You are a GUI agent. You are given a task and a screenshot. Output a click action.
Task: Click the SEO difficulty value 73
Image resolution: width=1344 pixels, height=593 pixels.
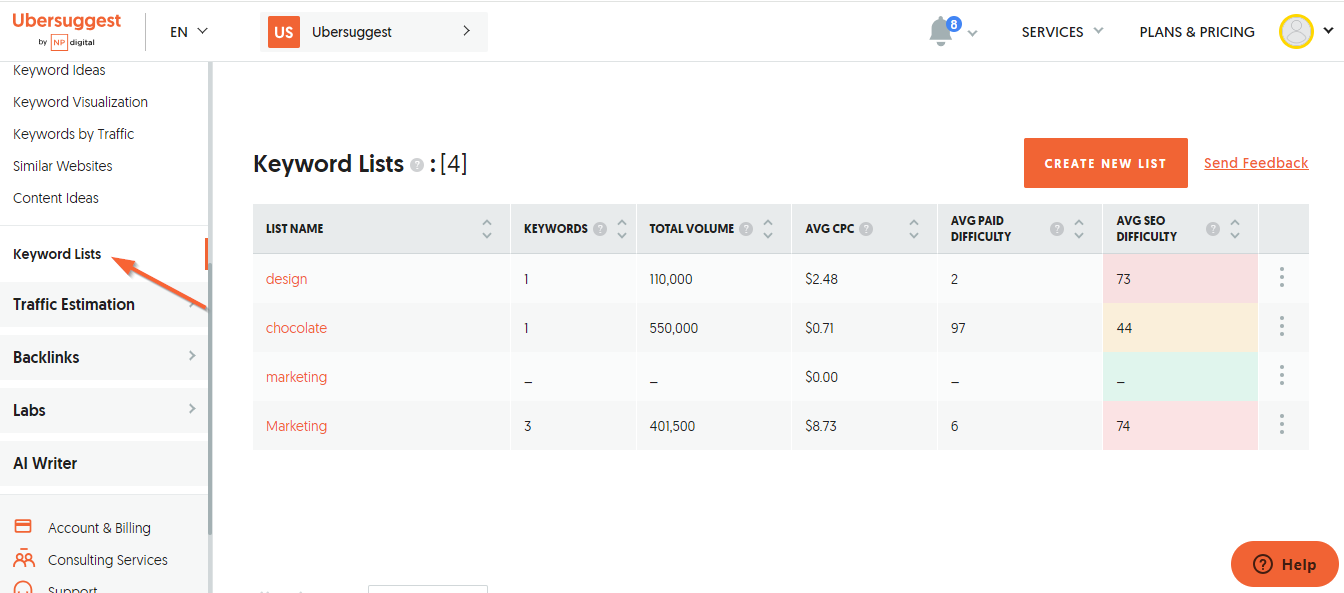(x=1123, y=279)
